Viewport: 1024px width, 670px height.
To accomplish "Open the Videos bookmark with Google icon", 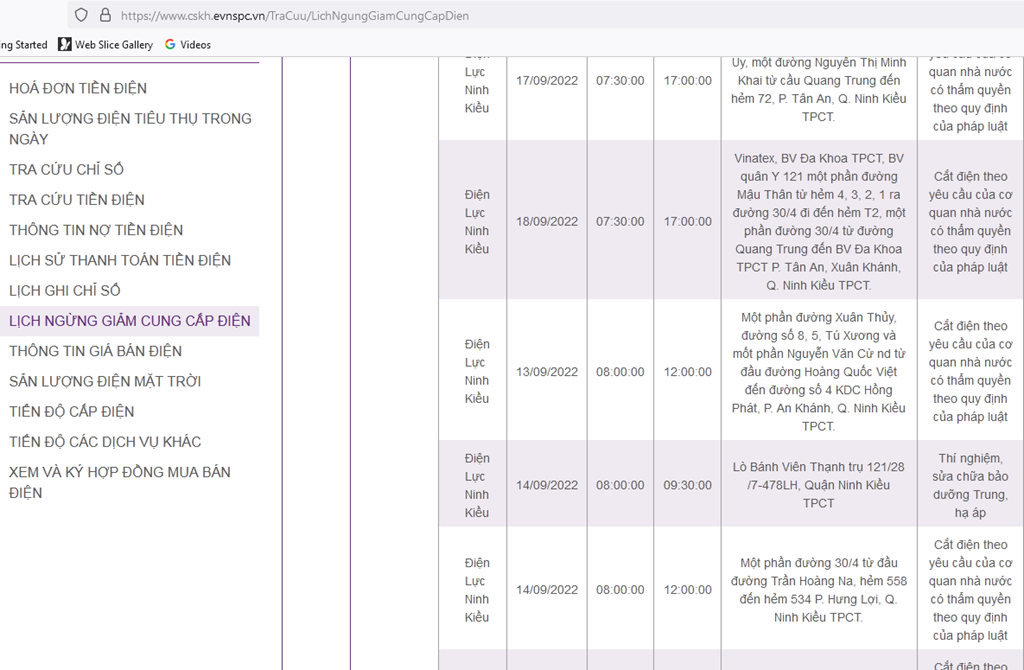I will click(x=187, y=44).
